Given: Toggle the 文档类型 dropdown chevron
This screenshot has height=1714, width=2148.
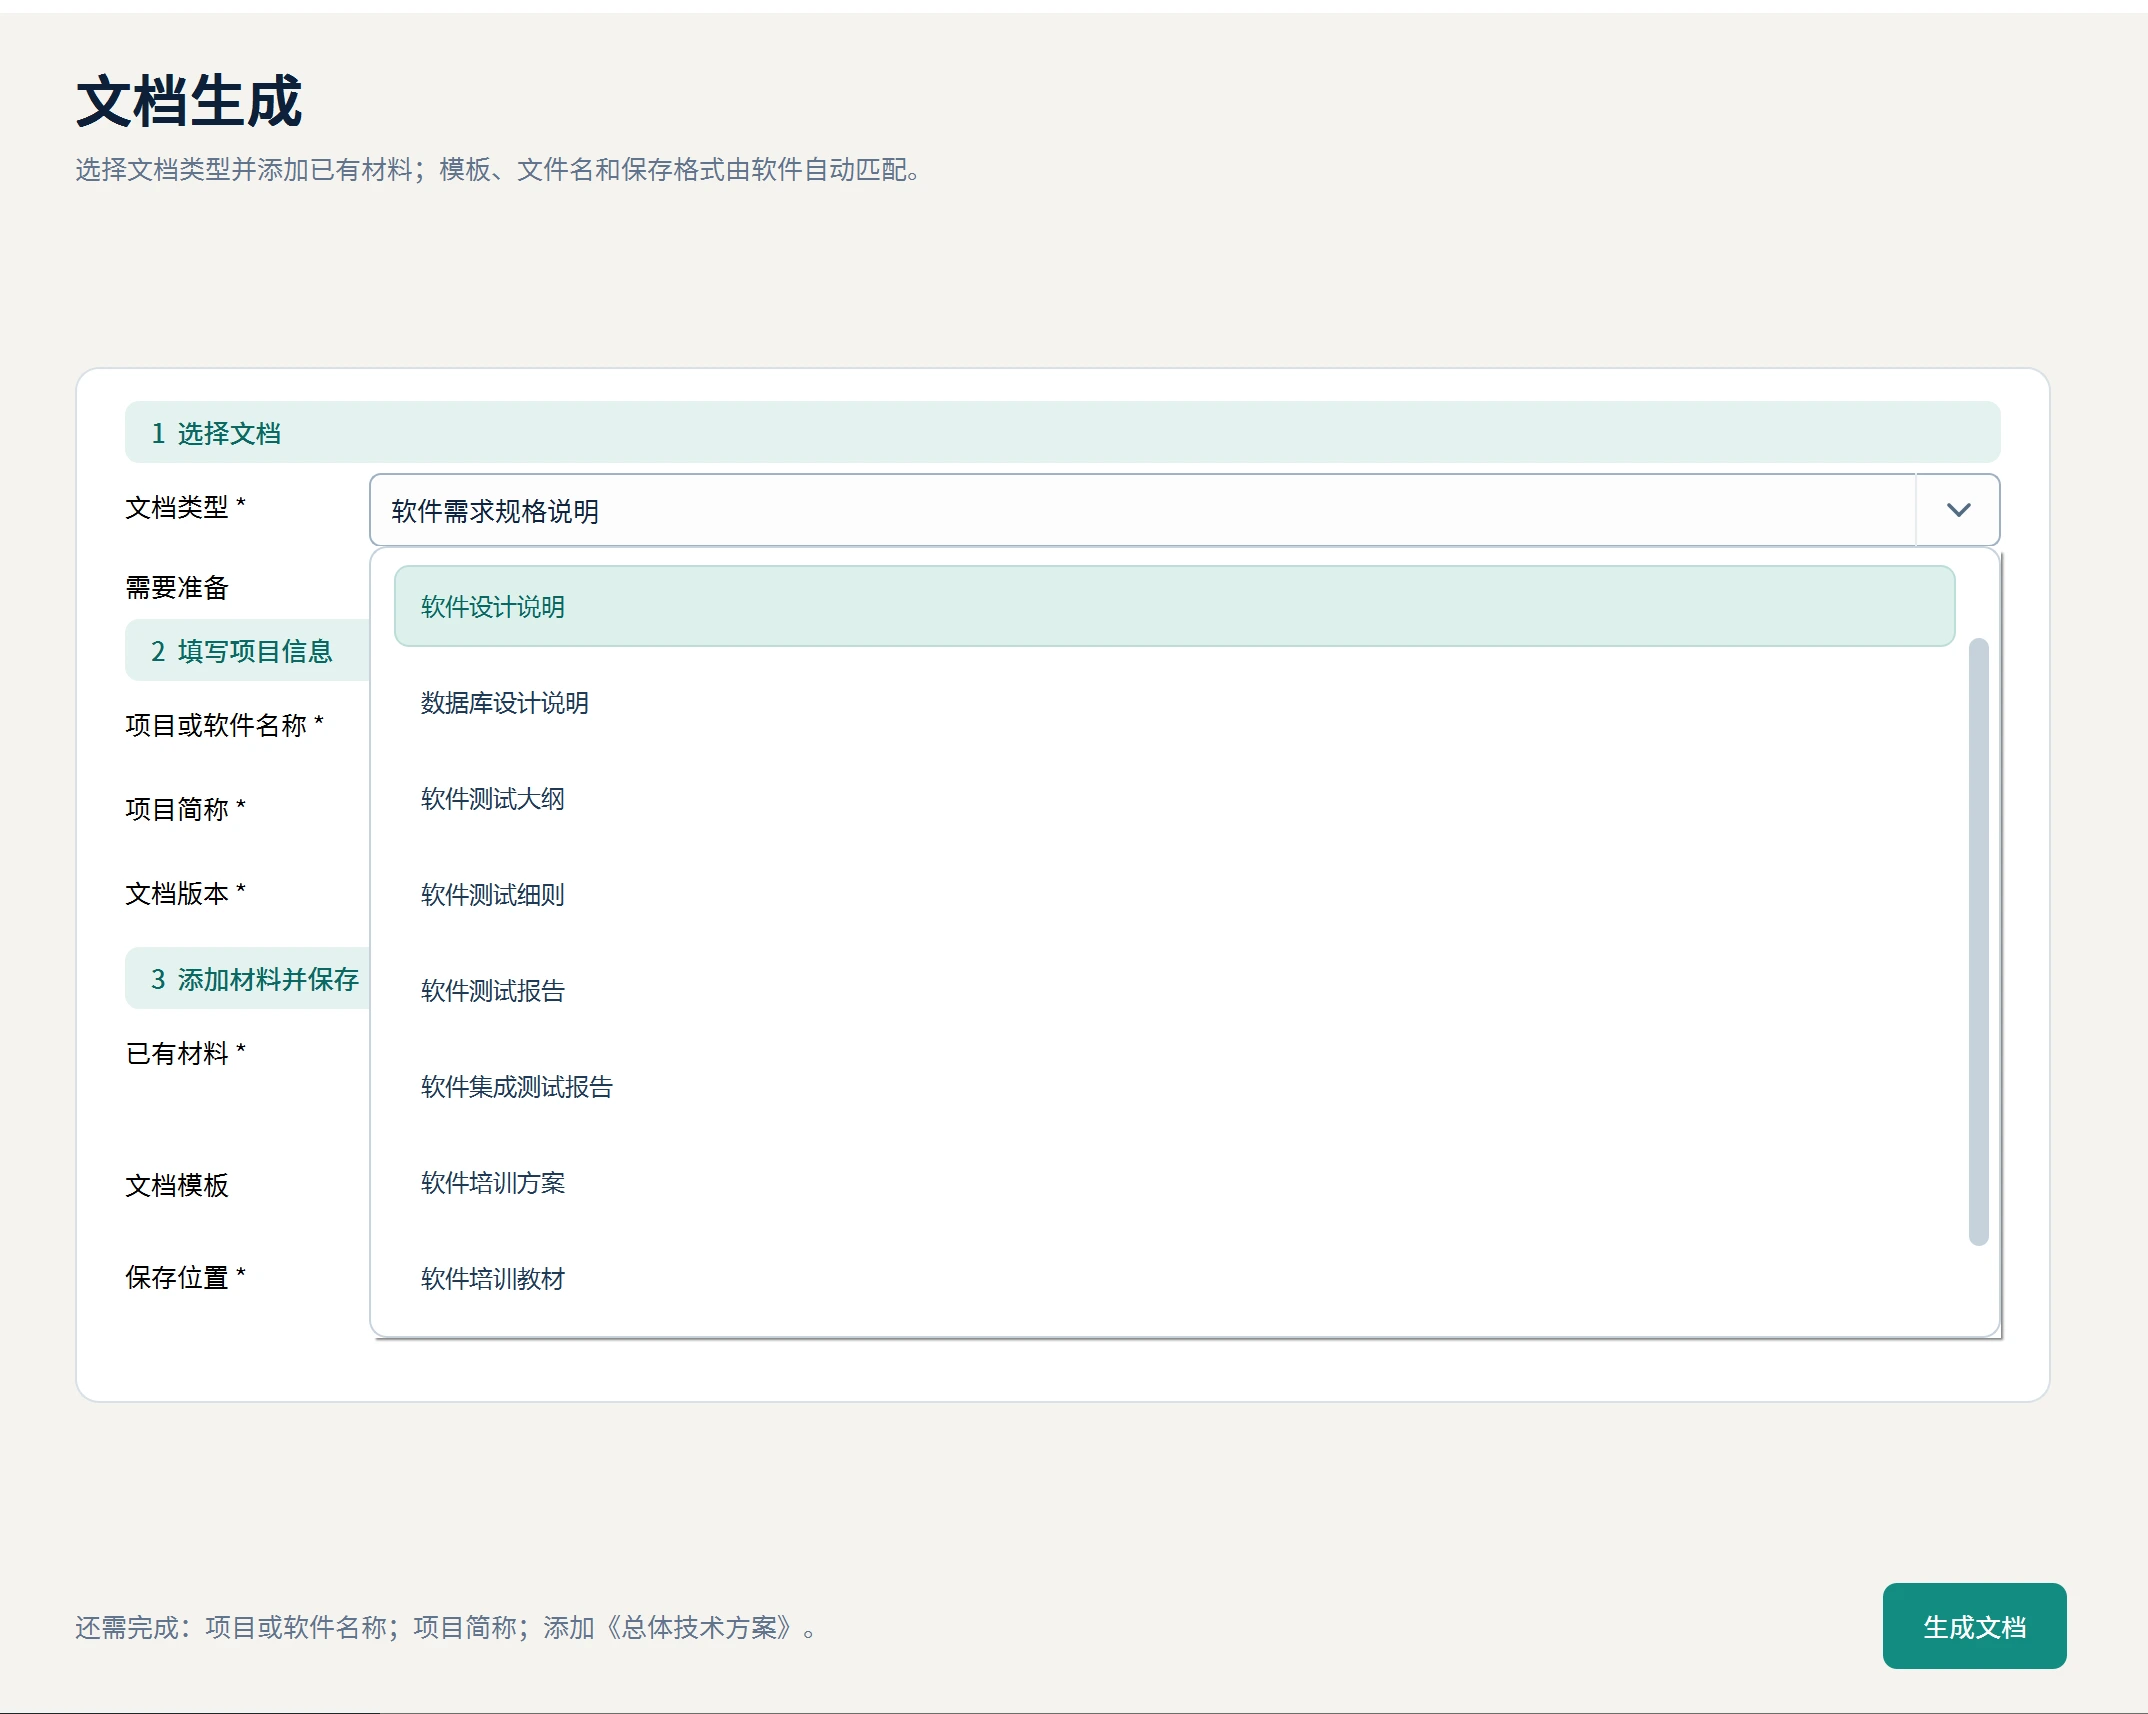Looking at the screenshot, I should [x=1958, y=510].
